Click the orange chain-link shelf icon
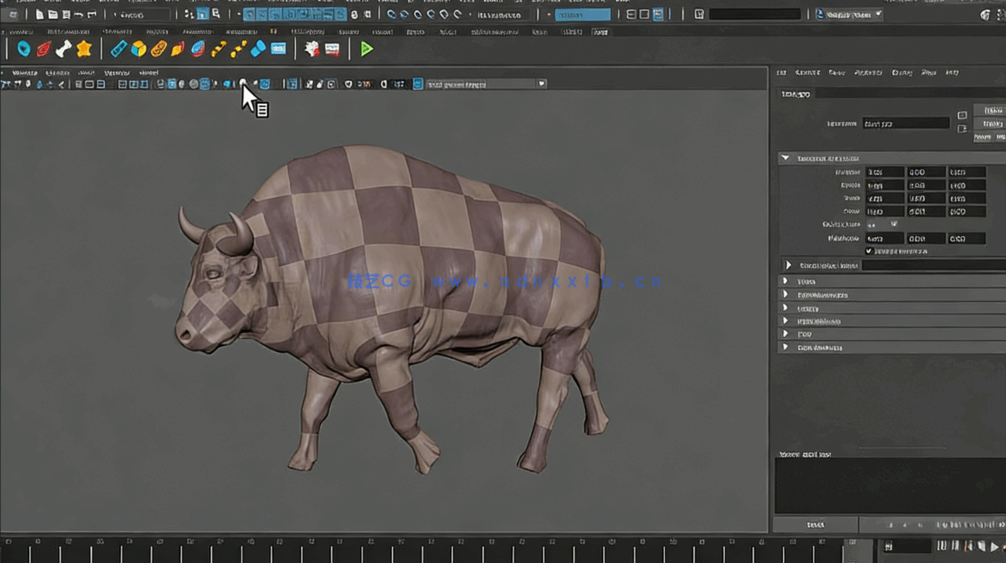 coord(158,49)
